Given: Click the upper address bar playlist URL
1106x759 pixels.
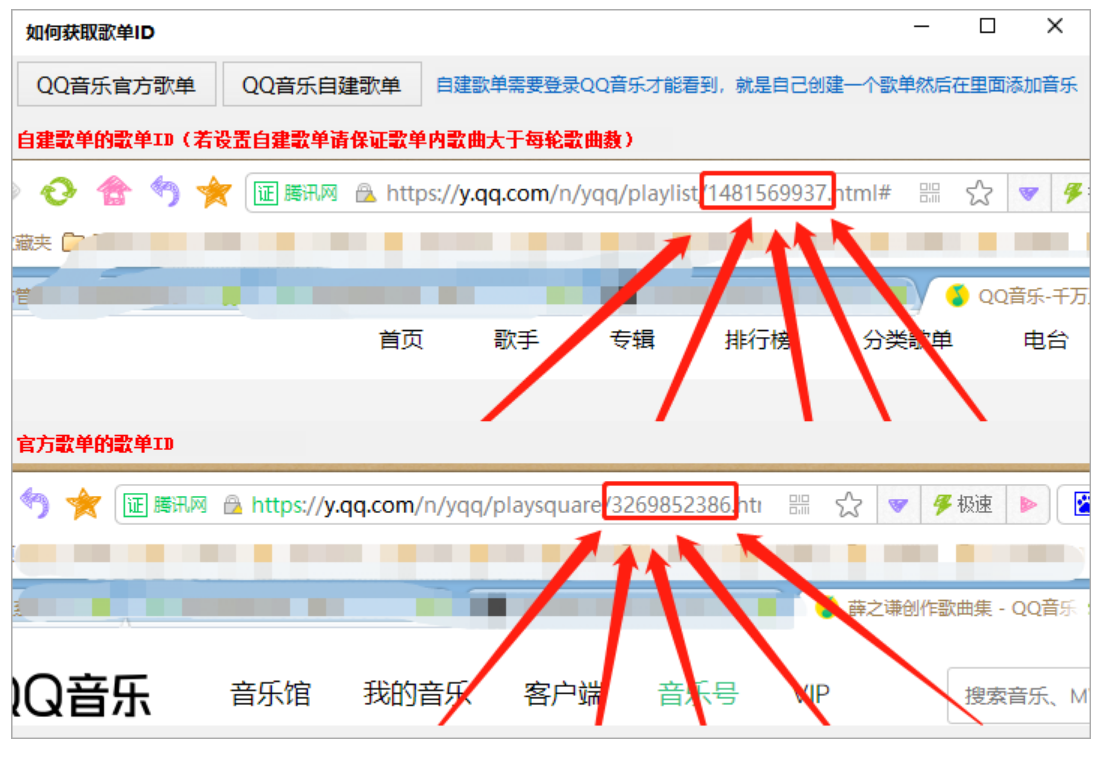Looking at the screenshot, I should tap(638, 193).
